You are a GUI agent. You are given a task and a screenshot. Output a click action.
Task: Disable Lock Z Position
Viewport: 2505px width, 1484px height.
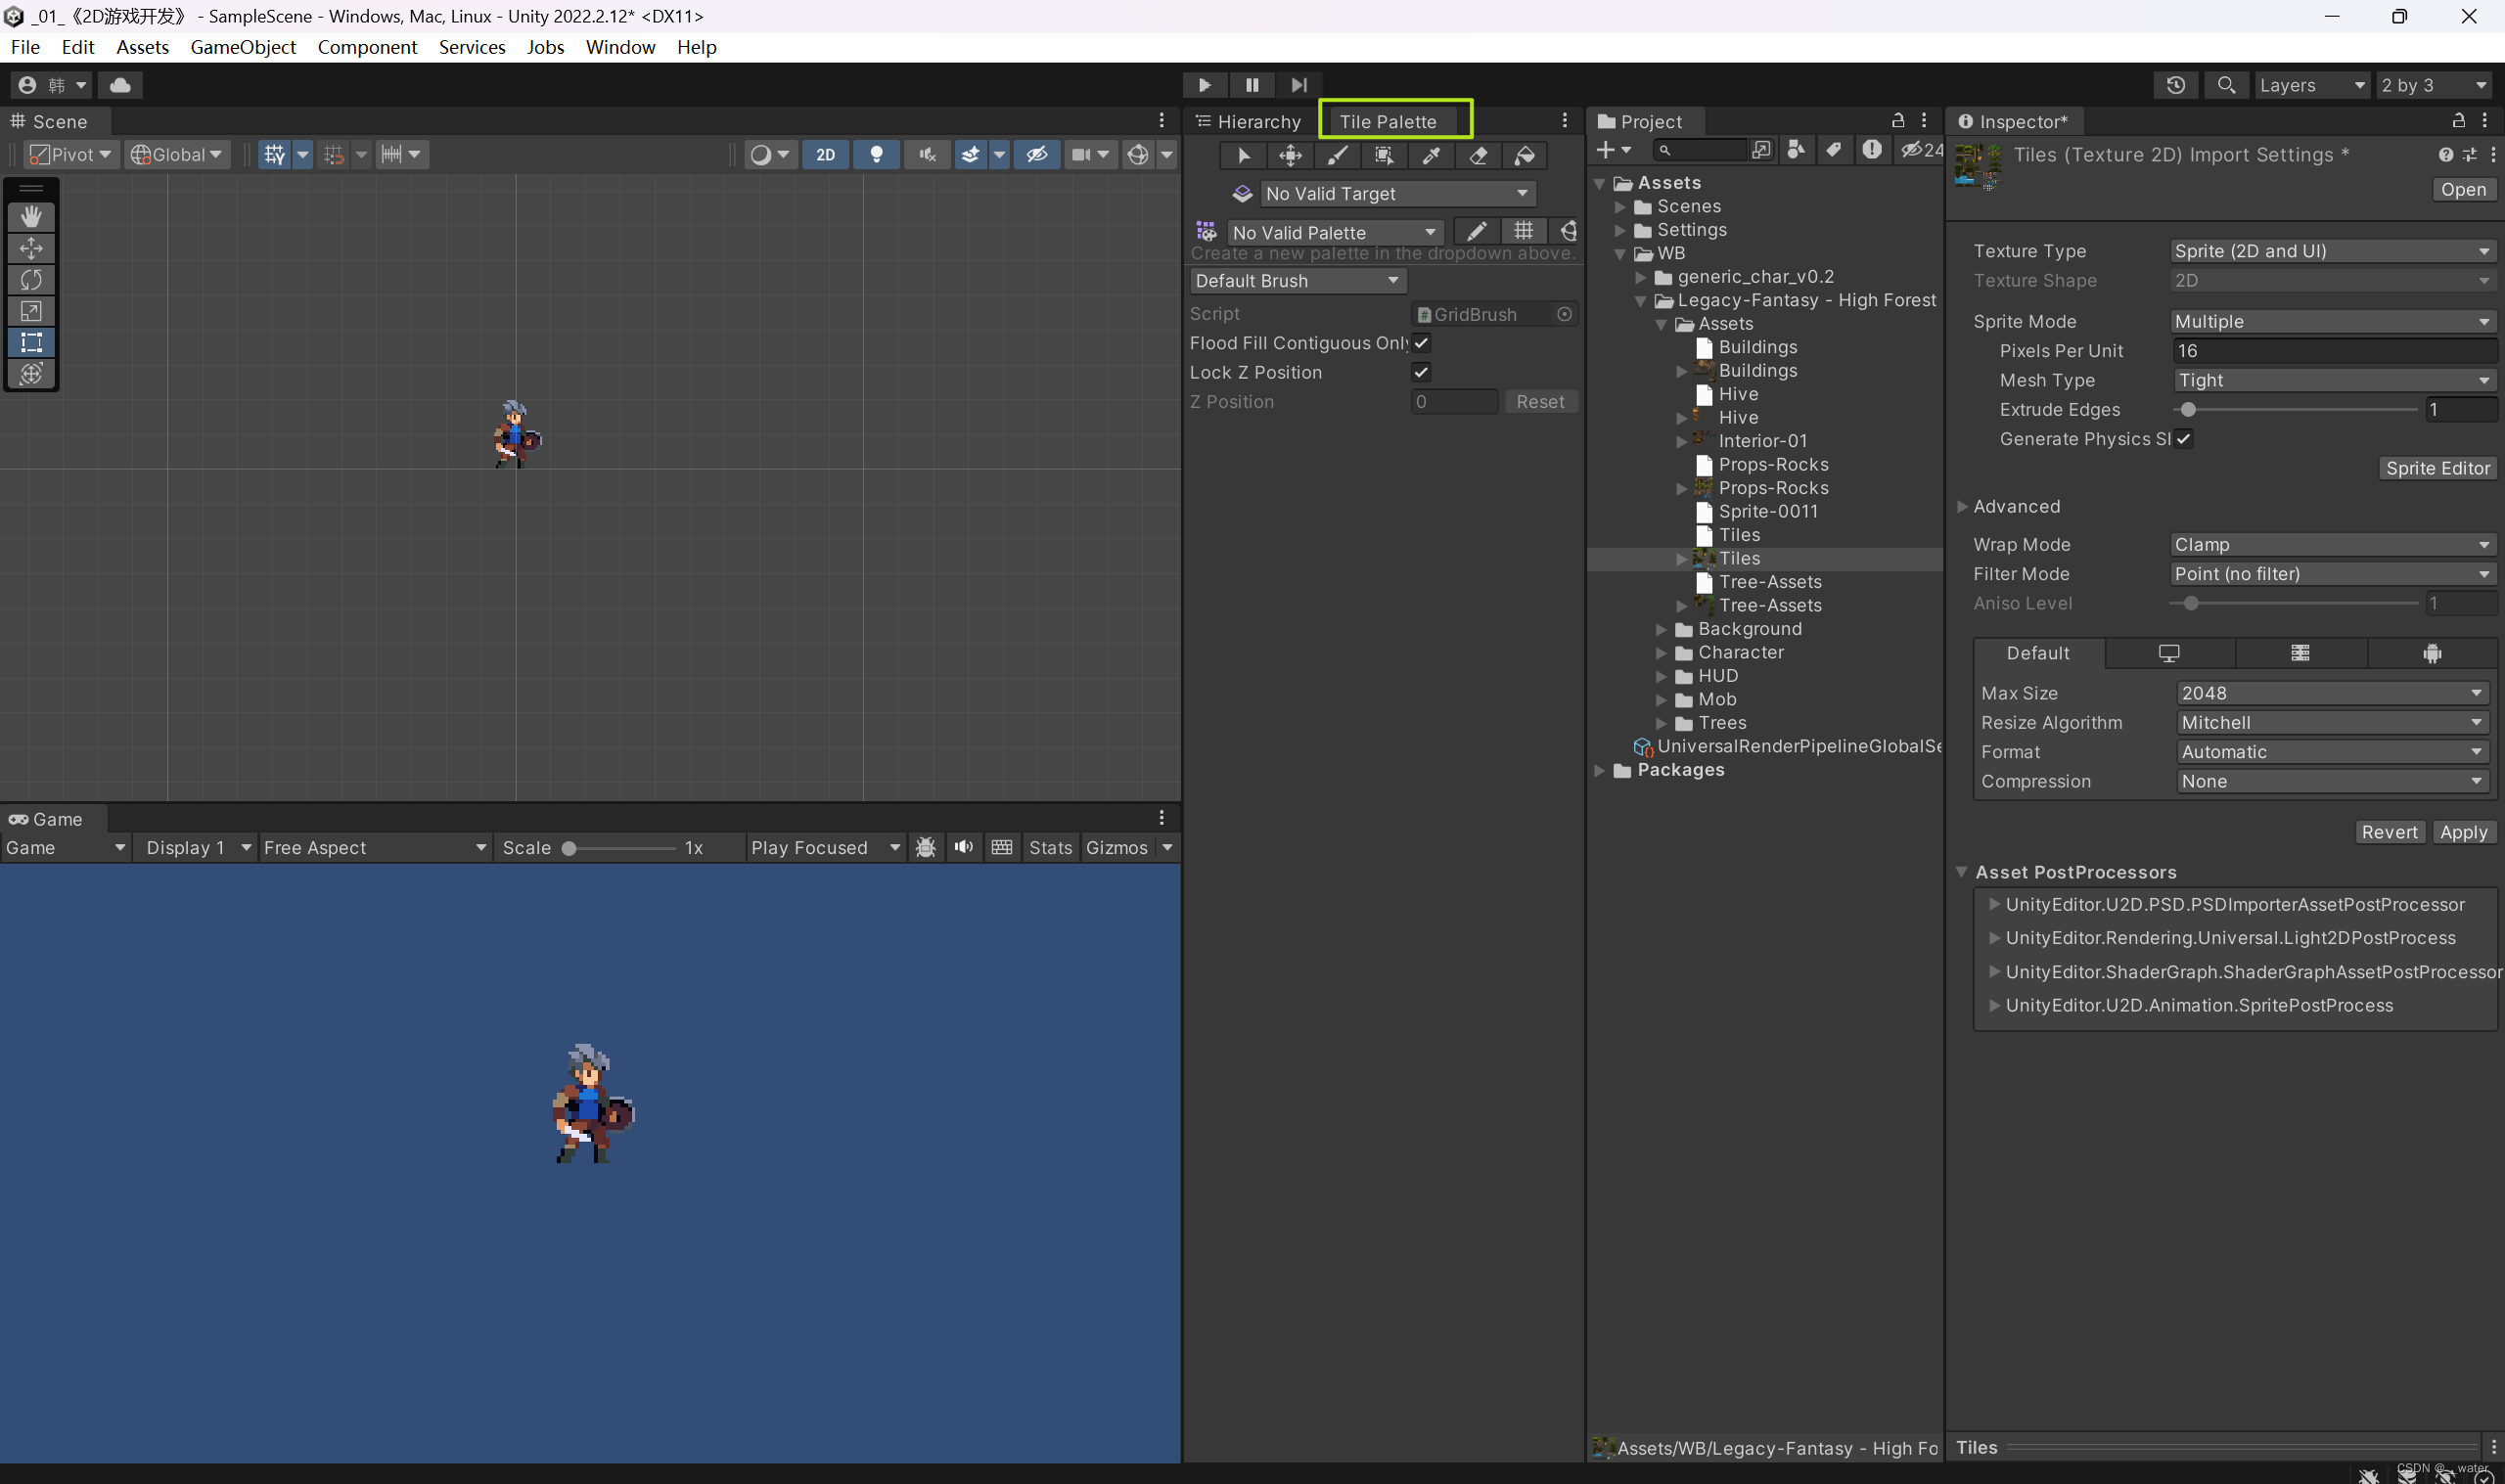tap(1421, 371)
